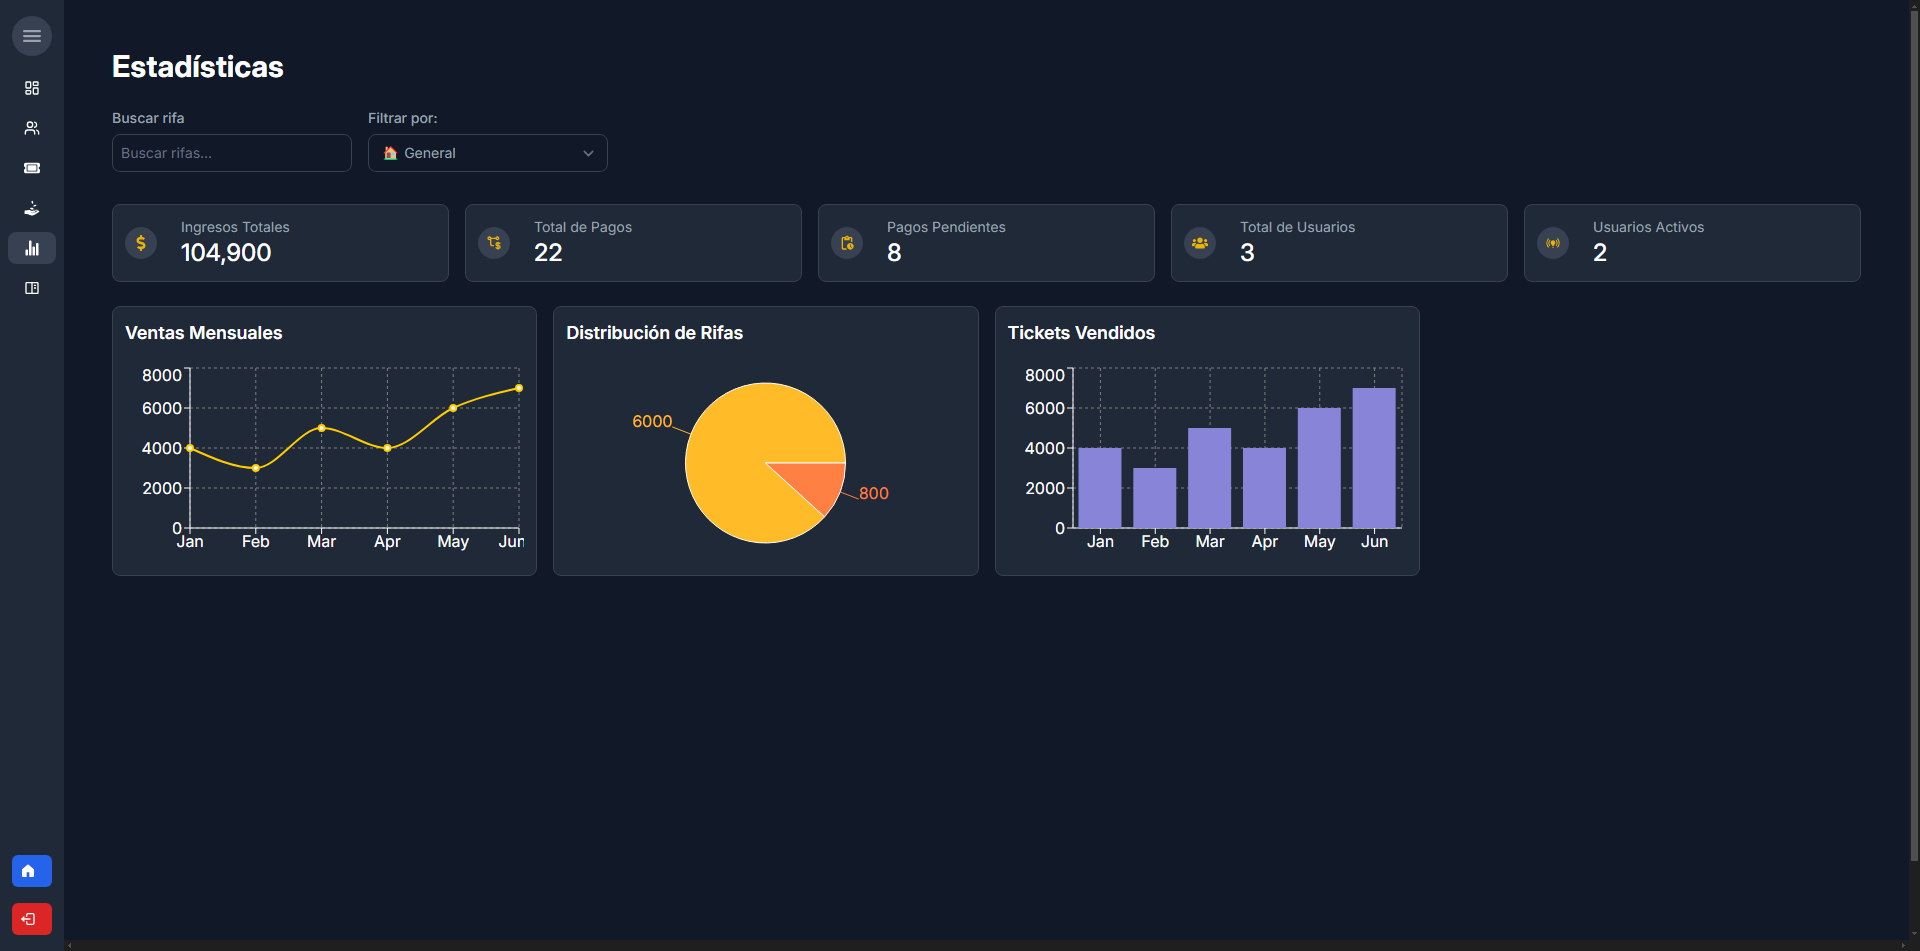Click the May data point on sales line
Viewport: 1920px width, 951px height.
coord(453,408)
